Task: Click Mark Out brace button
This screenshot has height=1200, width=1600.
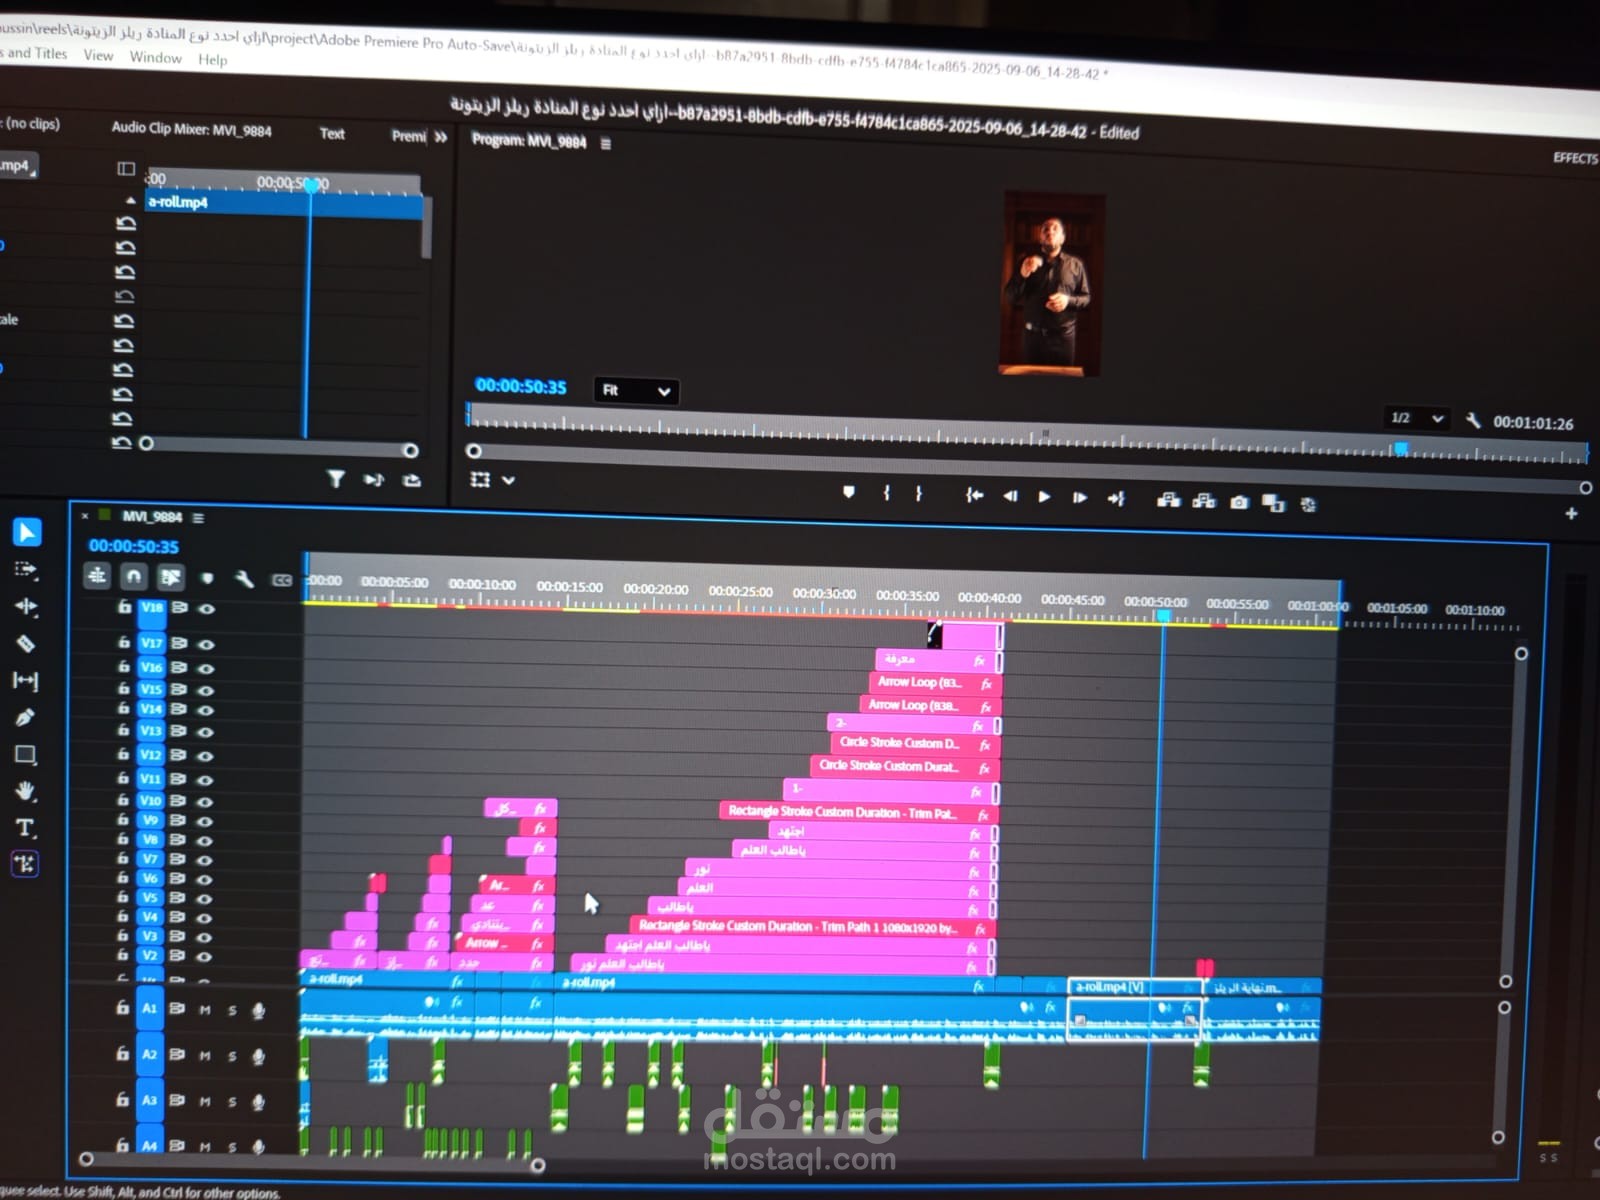Action: (x=918, y=493)
